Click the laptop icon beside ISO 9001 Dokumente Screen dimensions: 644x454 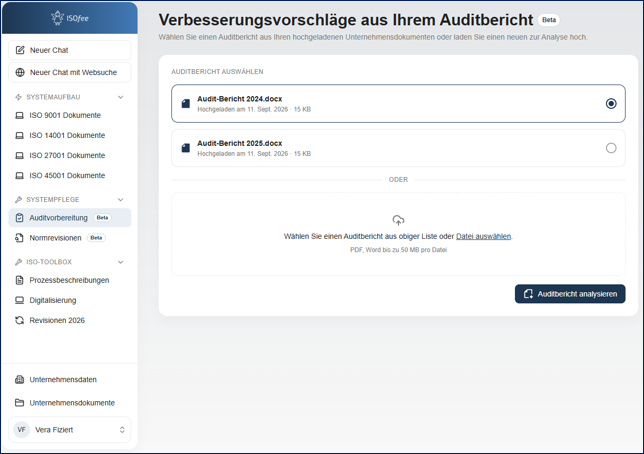pyautogui.click(x=19, y=115)
